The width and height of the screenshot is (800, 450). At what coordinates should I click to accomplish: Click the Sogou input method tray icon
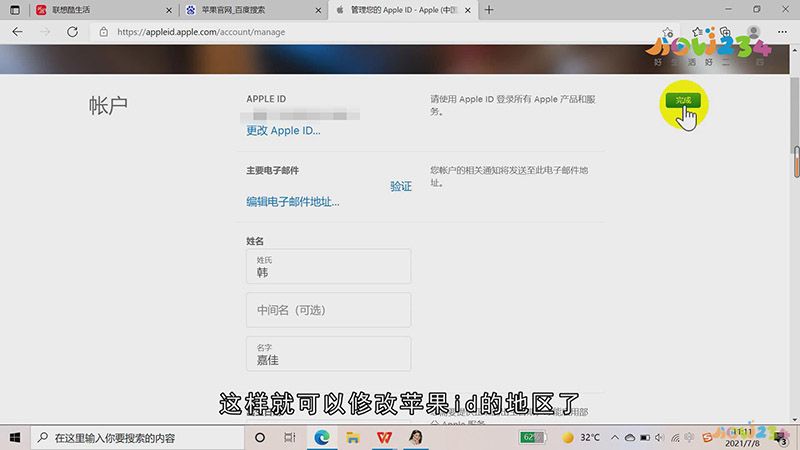click(707, 438)
